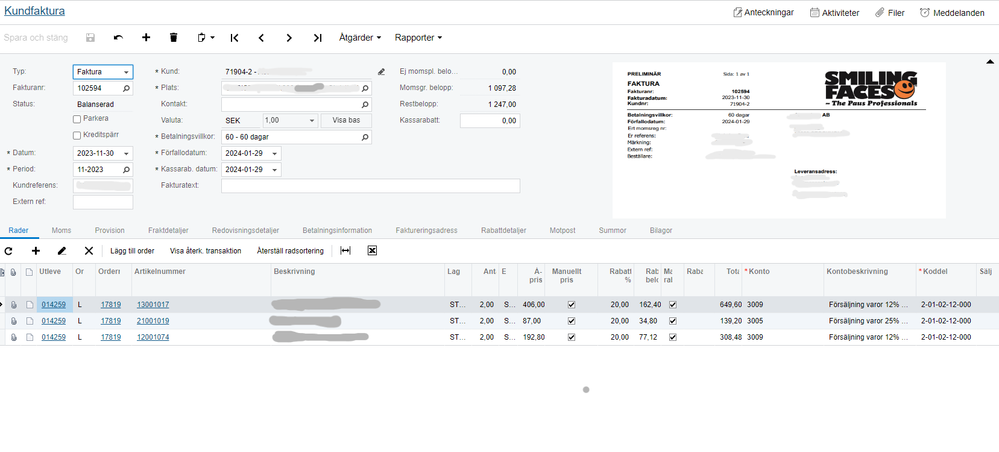The height and width of the screenshot is (452, 999).
Task: Edit customer with the pencil icon
Action: pyautogui.click(x=381, y=71)
